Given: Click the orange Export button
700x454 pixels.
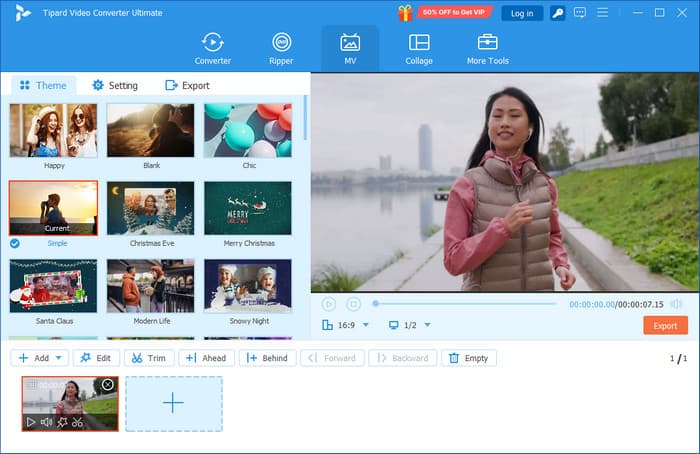Looking at the screenshot, I should (x=665, y=325).
